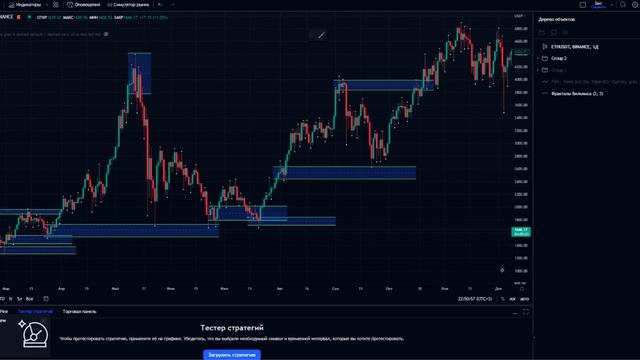The width and height of the screenshot is (640, 360).
Task: Open the USDT currency selector on price scale
Action: tap(519, 16)
